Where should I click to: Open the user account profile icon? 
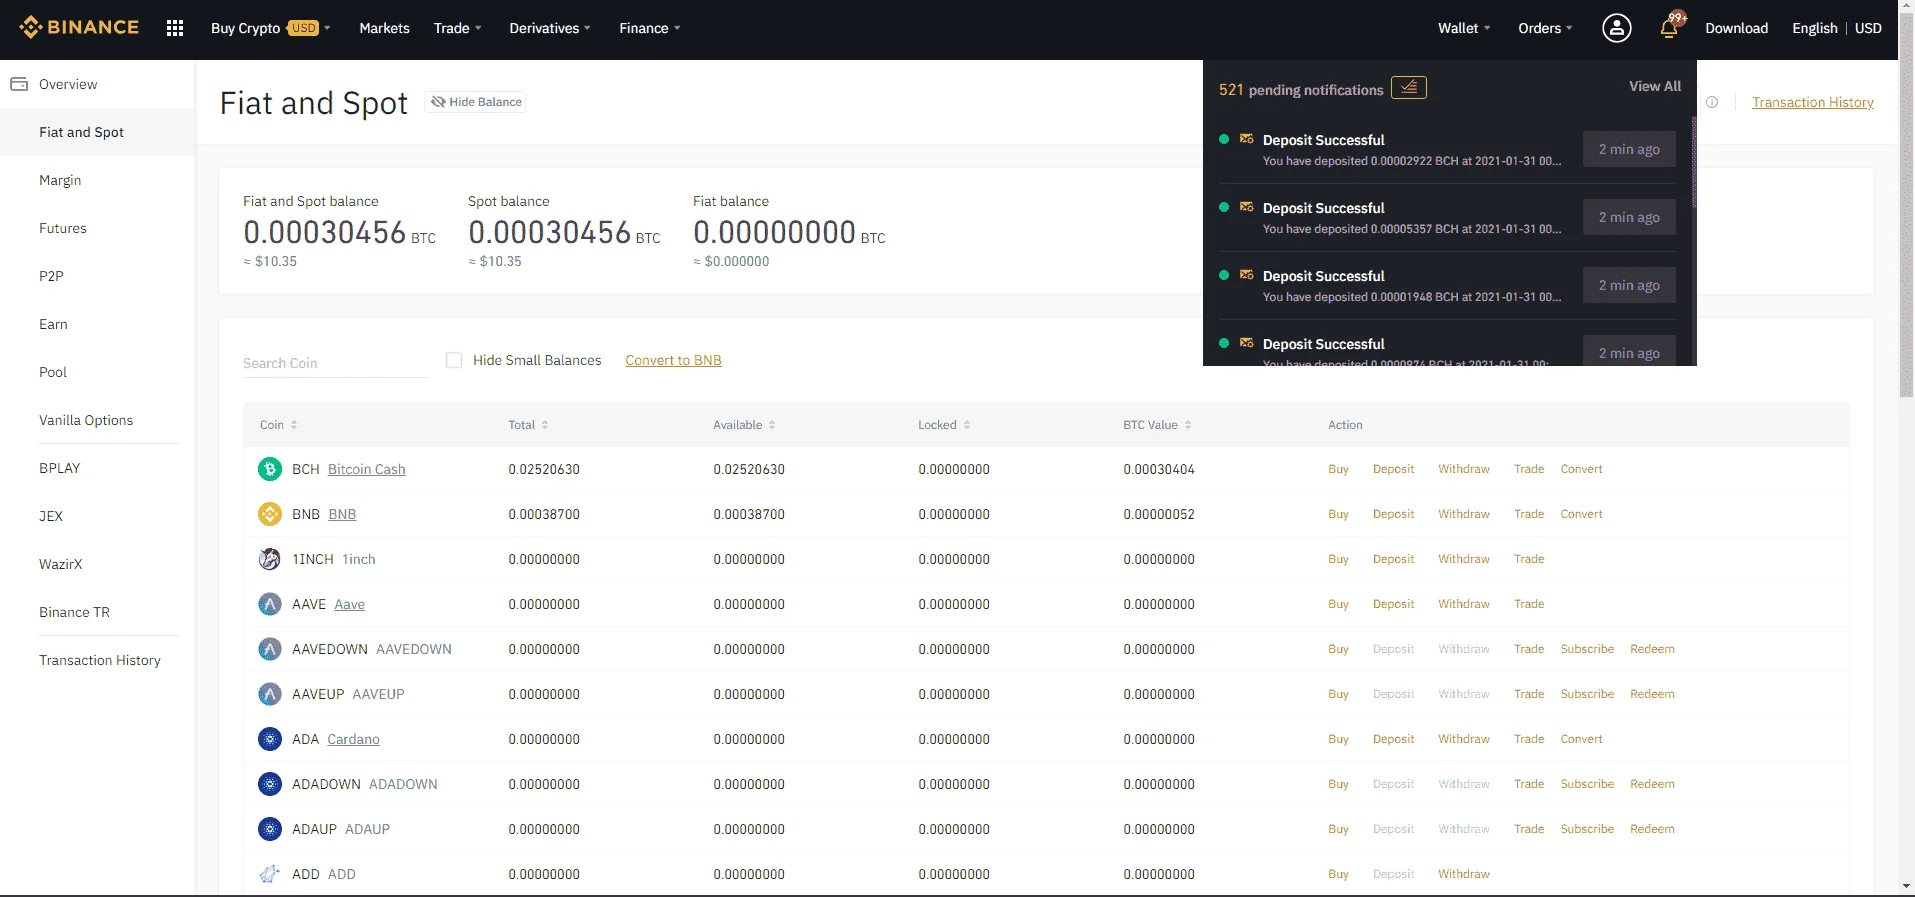tap(1616, 28)
